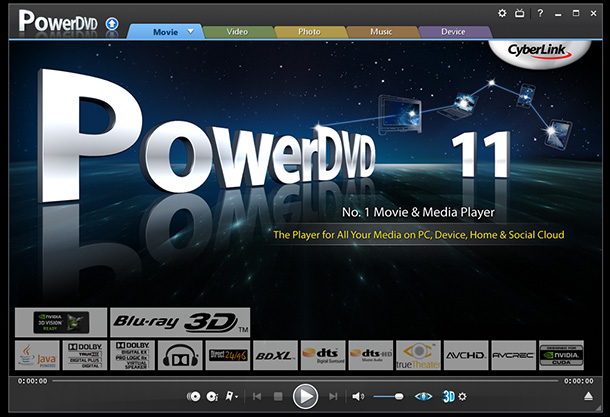Screen dimensions: 610x417
Task: Click the Dolby Pro Logic IIx badge
Action: click(132, 356)
